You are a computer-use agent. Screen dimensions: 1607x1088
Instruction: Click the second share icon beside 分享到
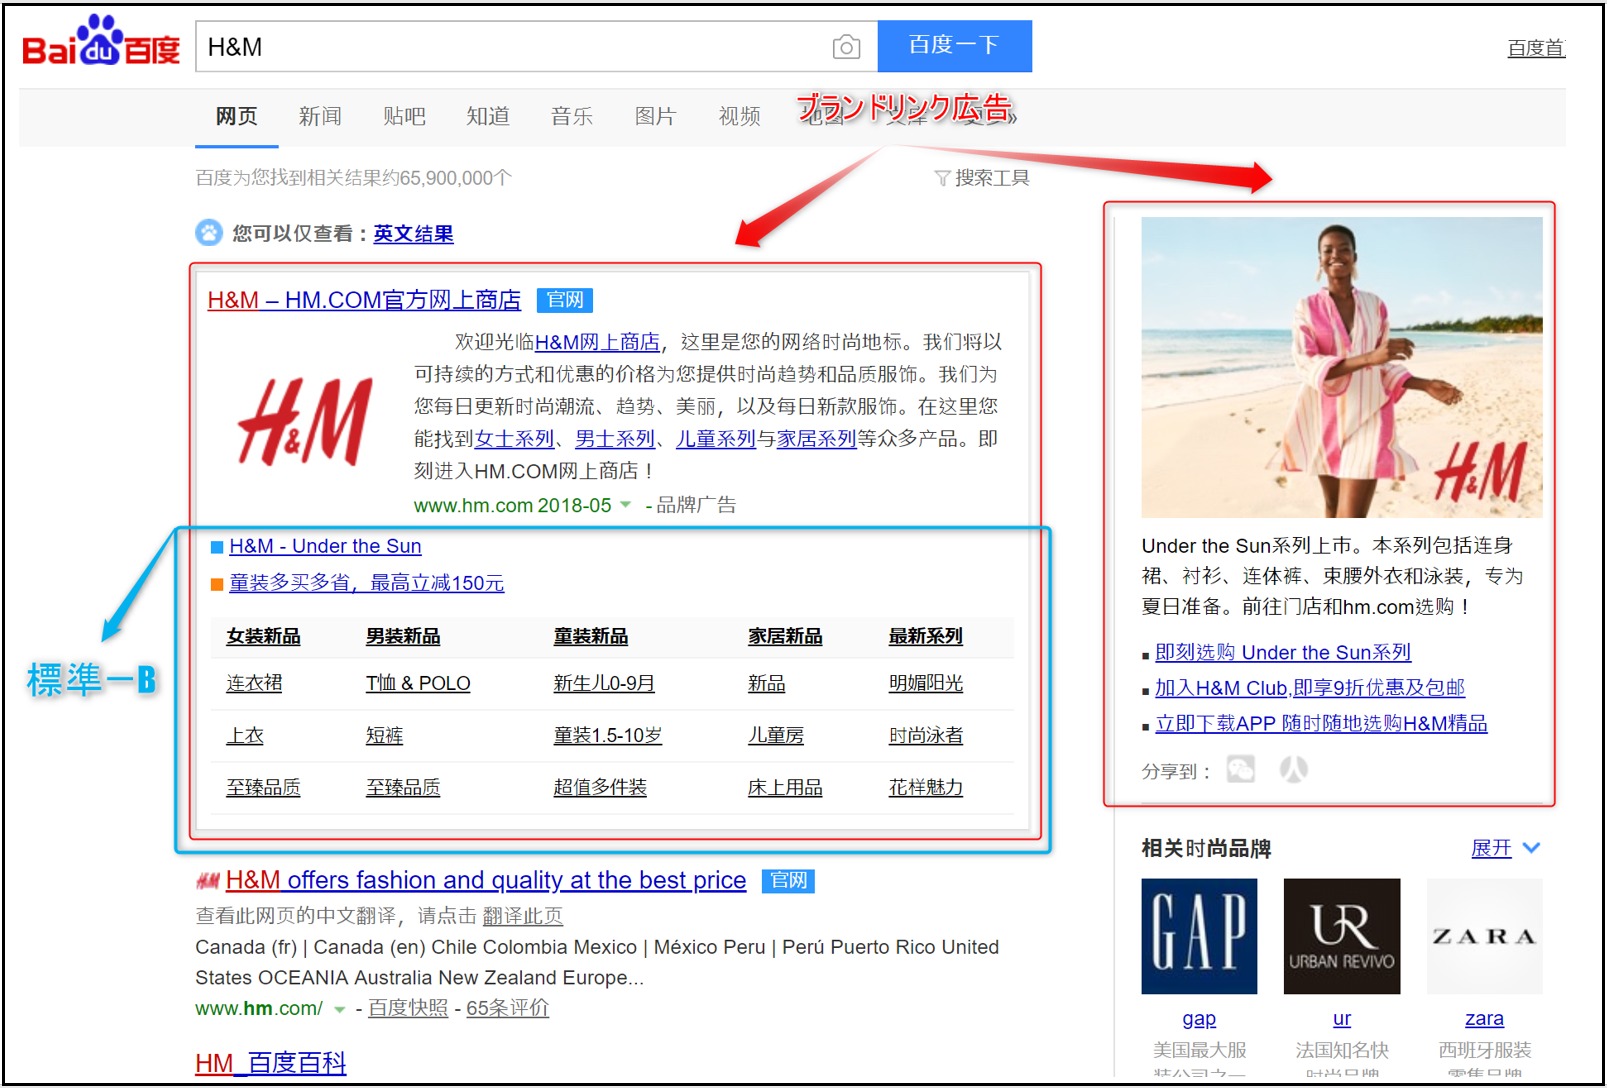(x=1293, y=769)
